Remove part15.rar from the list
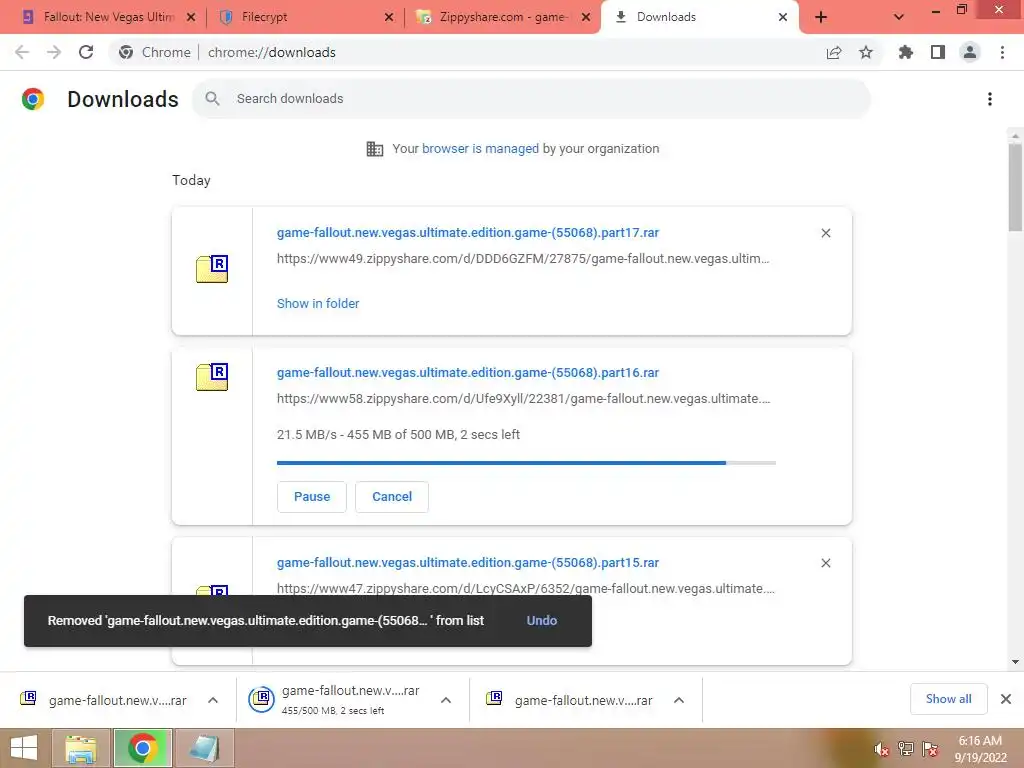Viewport: 1024px width, 768px height. 825,563
